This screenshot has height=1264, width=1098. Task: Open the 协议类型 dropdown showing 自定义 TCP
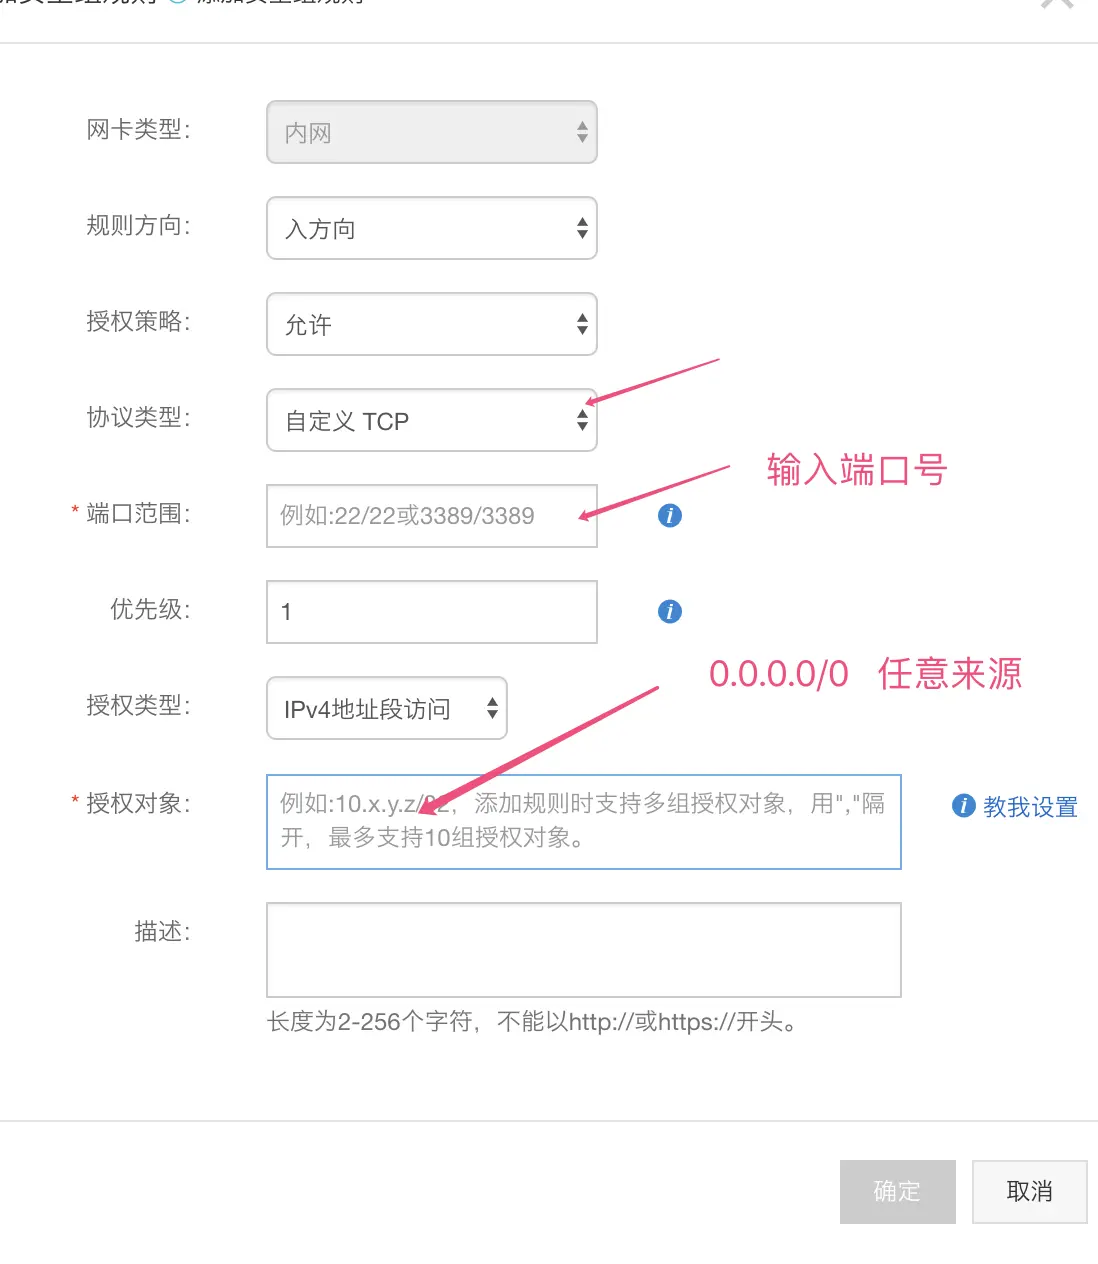432,420
